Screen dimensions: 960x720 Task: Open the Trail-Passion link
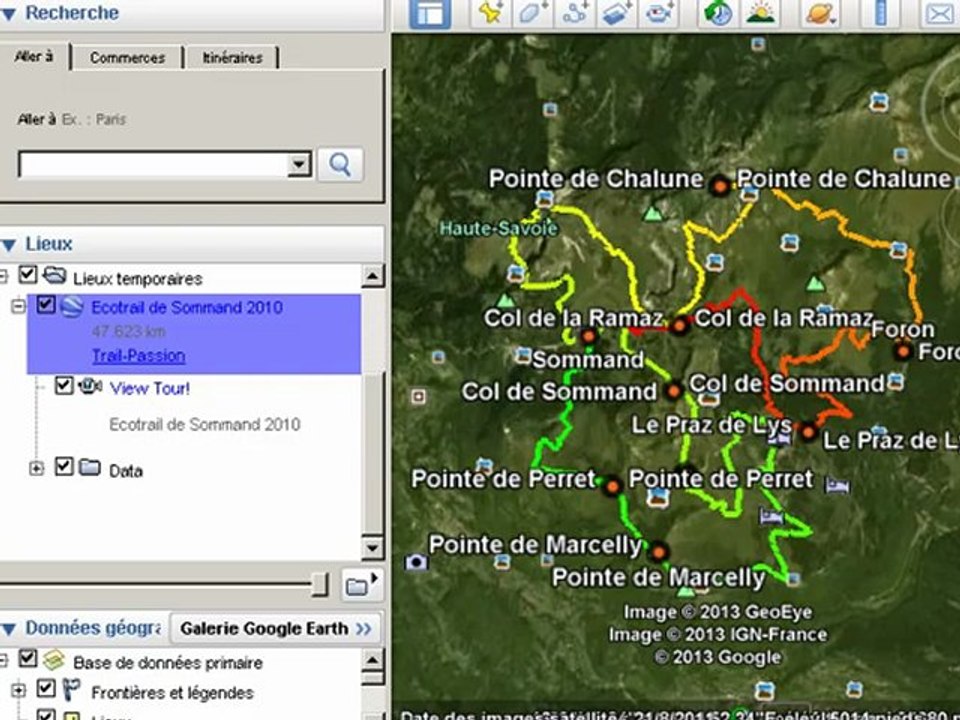coord(138,356)
